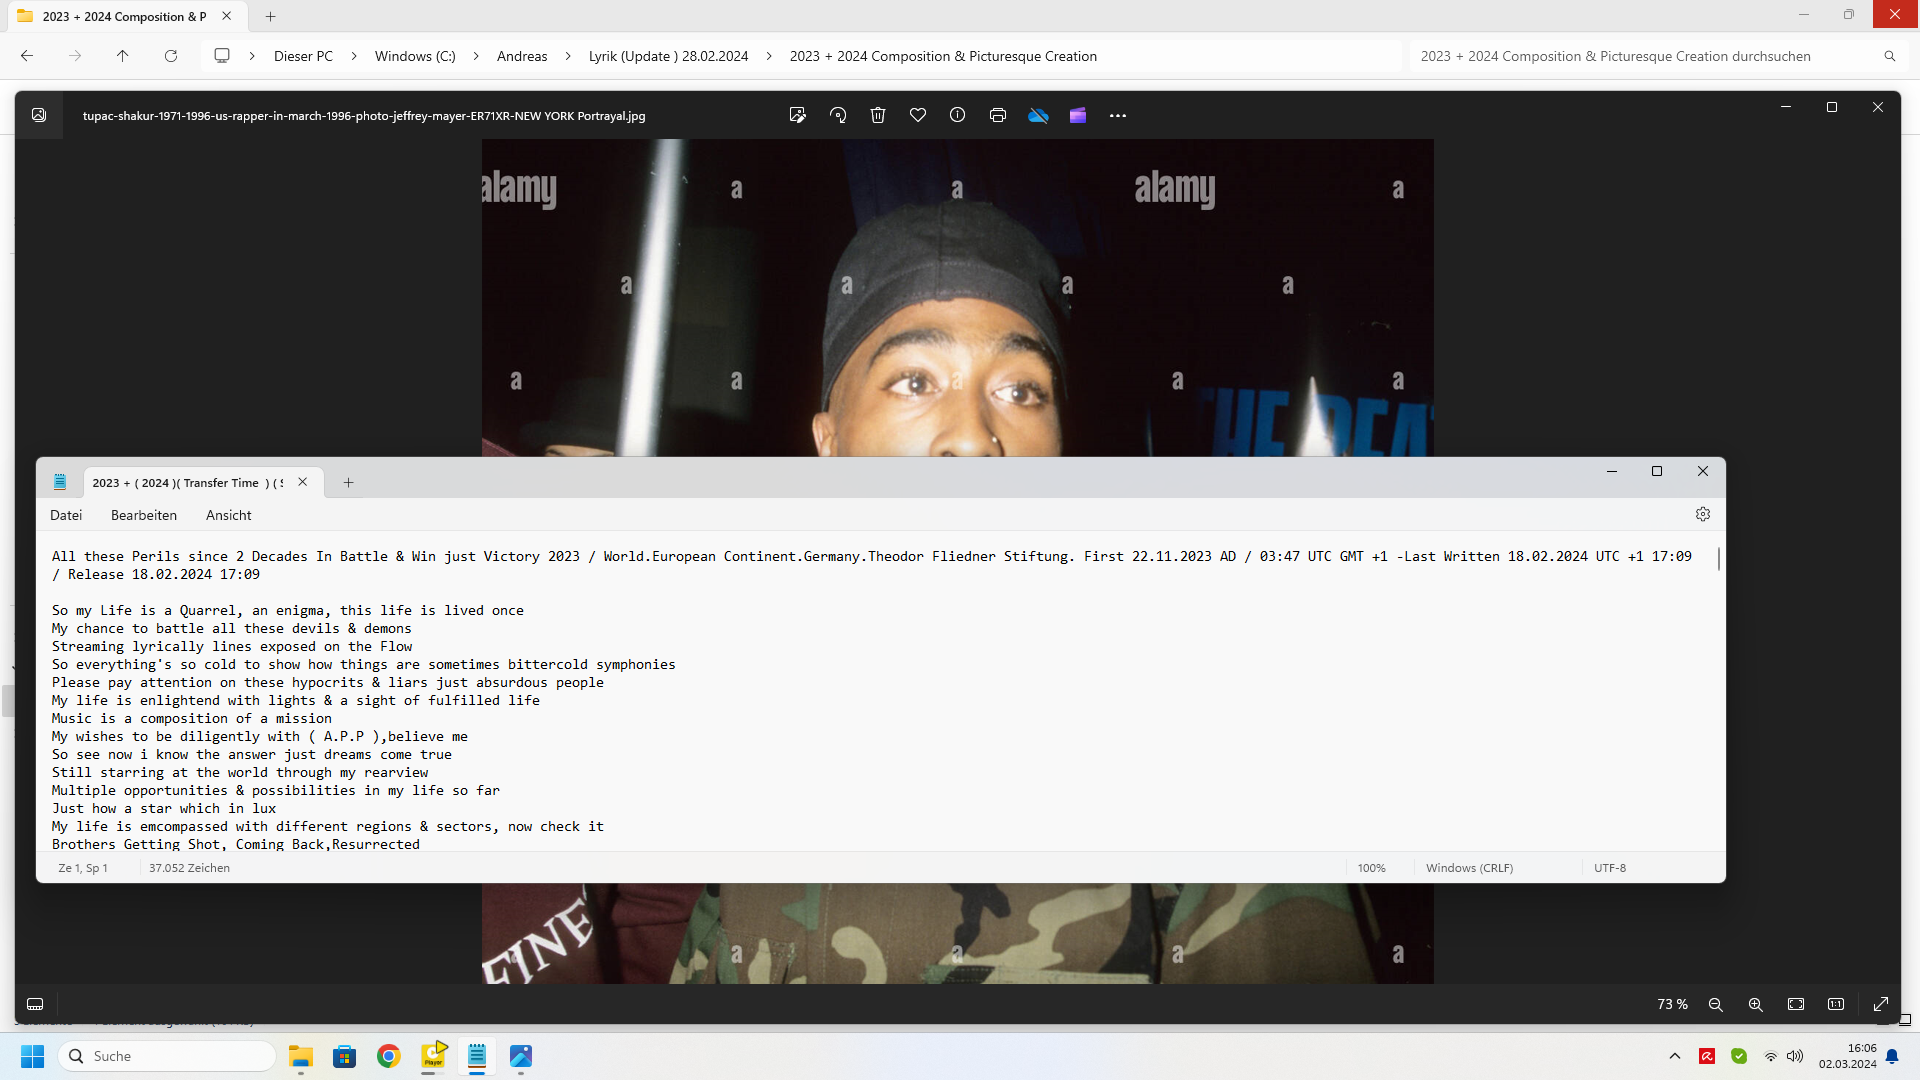Click the '37.052 Zeichen' character count
Screen dimensions: 1920x1080
pyautogui.click(x=189, y=868)
